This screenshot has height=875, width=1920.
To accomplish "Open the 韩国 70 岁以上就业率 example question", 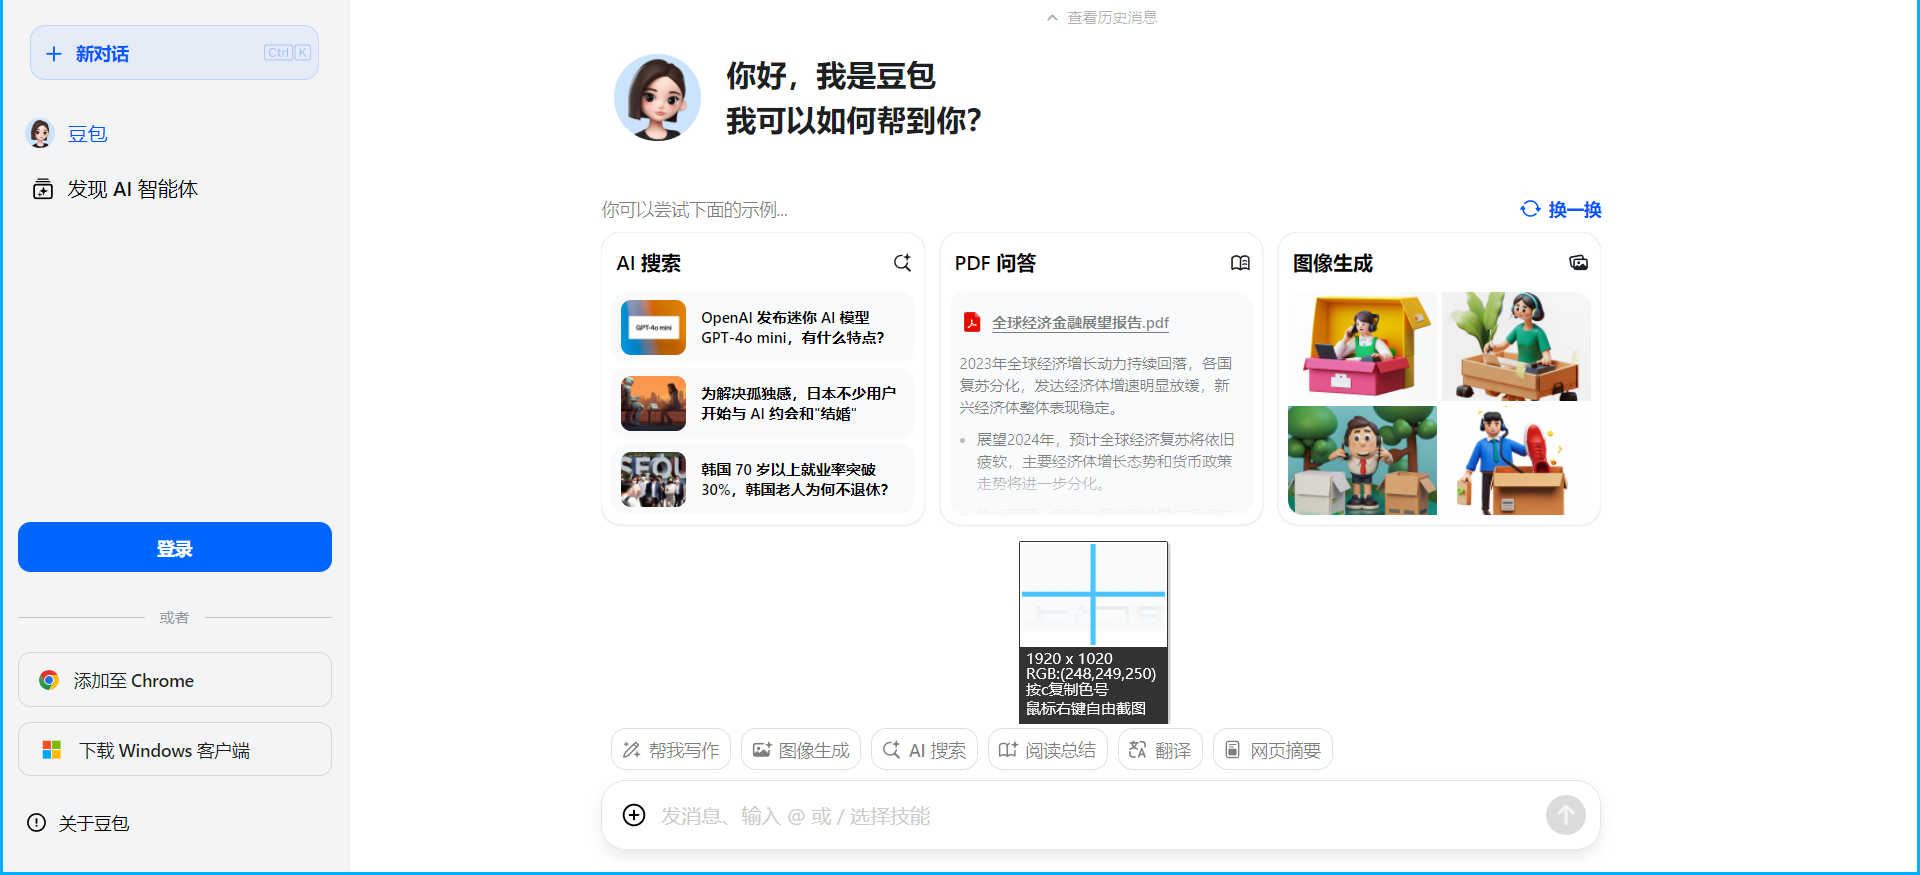I will (763, 479).
